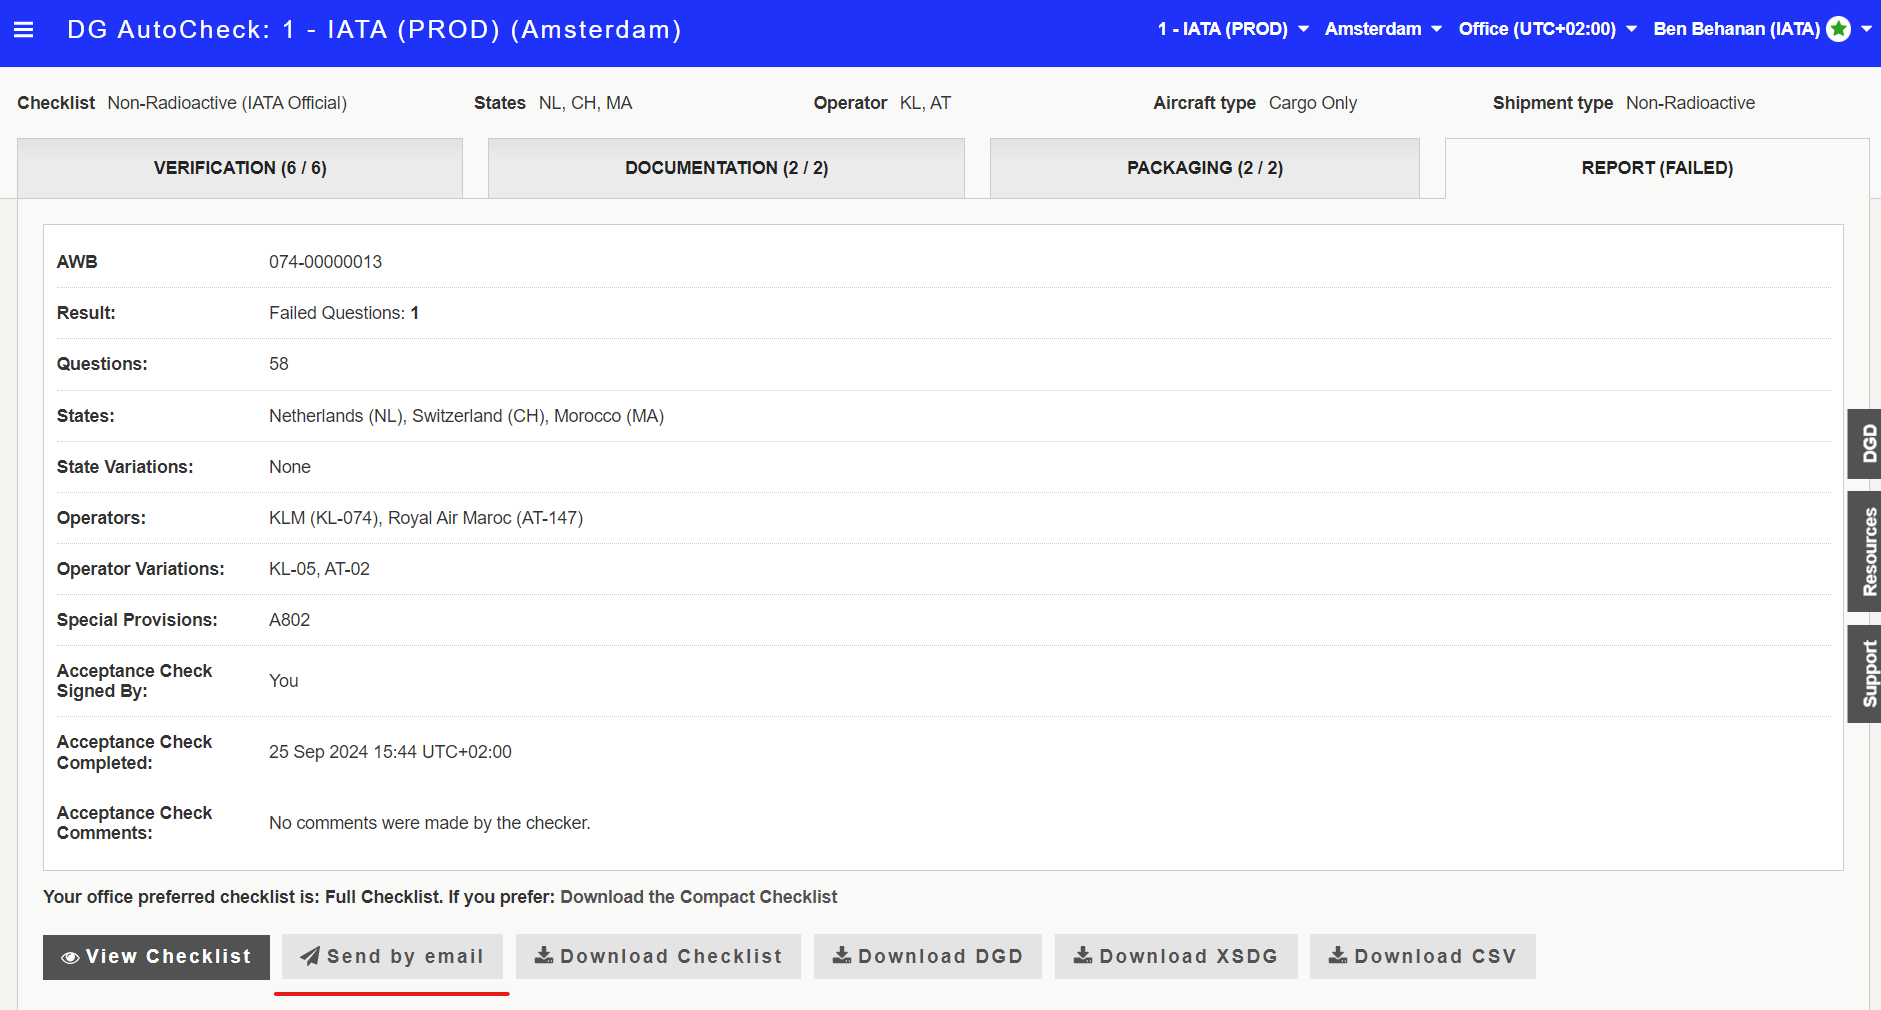
Task: Expand the 1 - IATA (PROD) dropdown
Action: tap(1233, 29)
